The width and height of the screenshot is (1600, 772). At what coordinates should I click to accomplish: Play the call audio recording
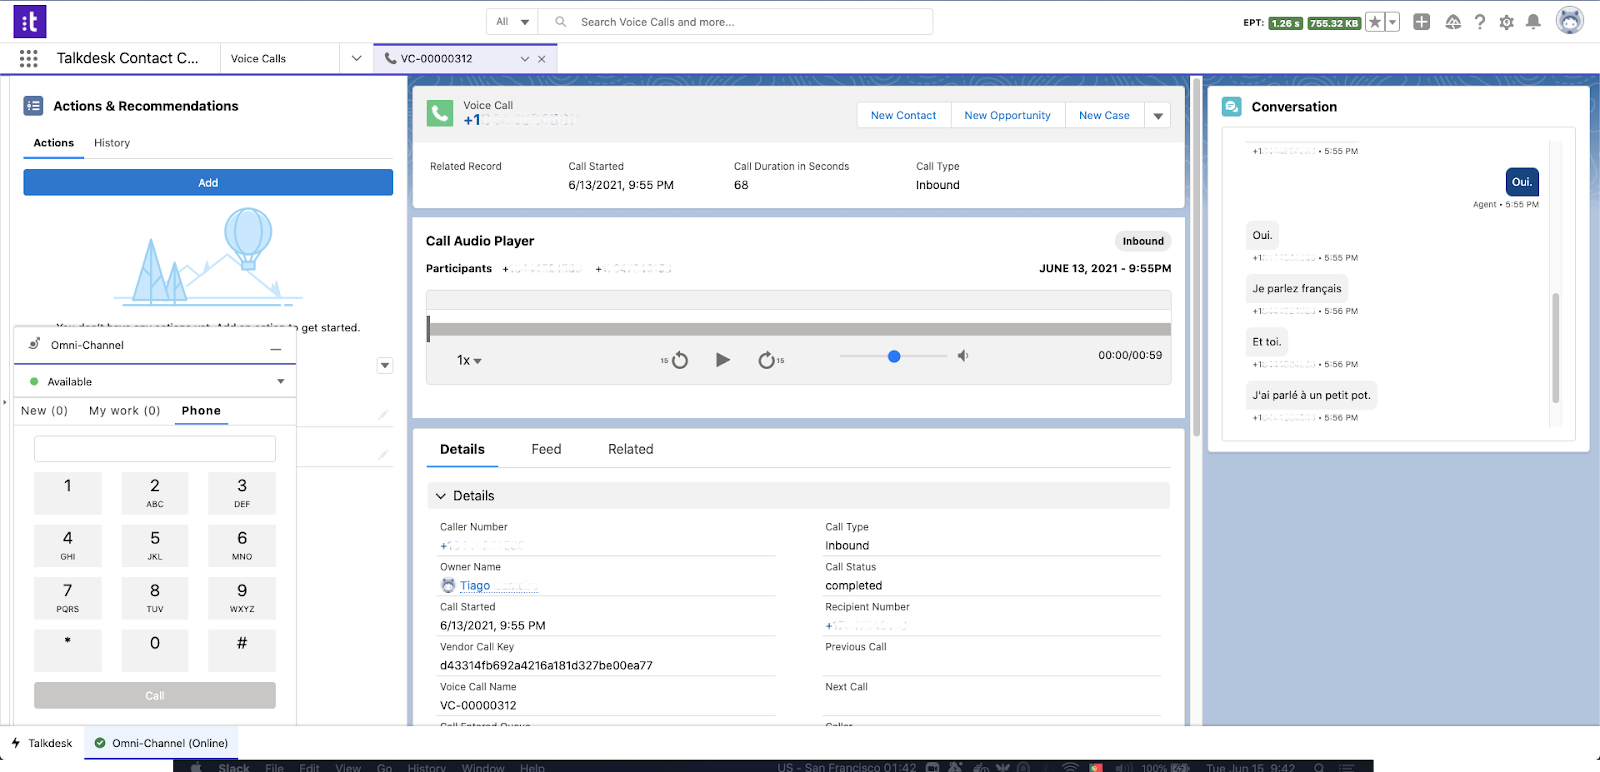[723, 360]
